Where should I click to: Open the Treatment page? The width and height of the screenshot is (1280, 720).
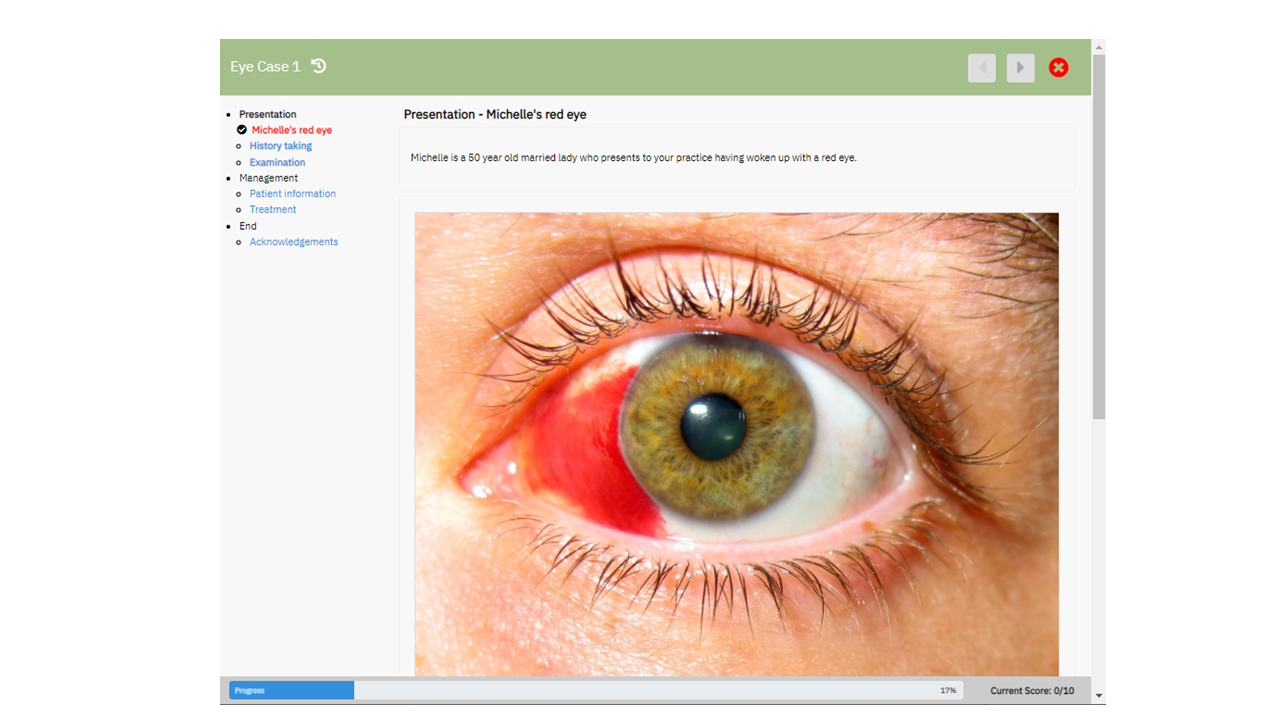point(272,210)
